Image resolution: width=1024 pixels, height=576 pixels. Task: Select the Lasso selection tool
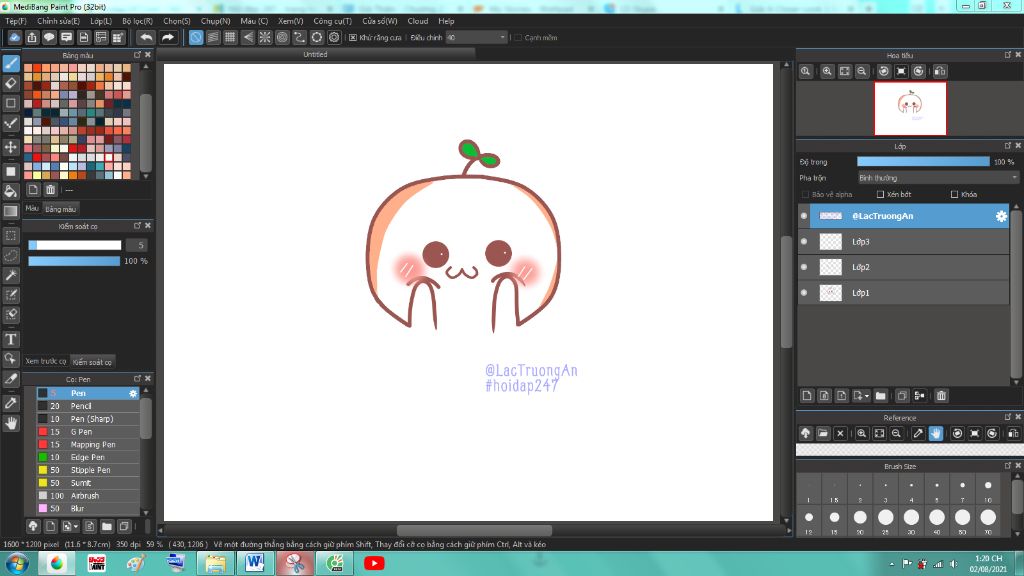pos(11,255)
